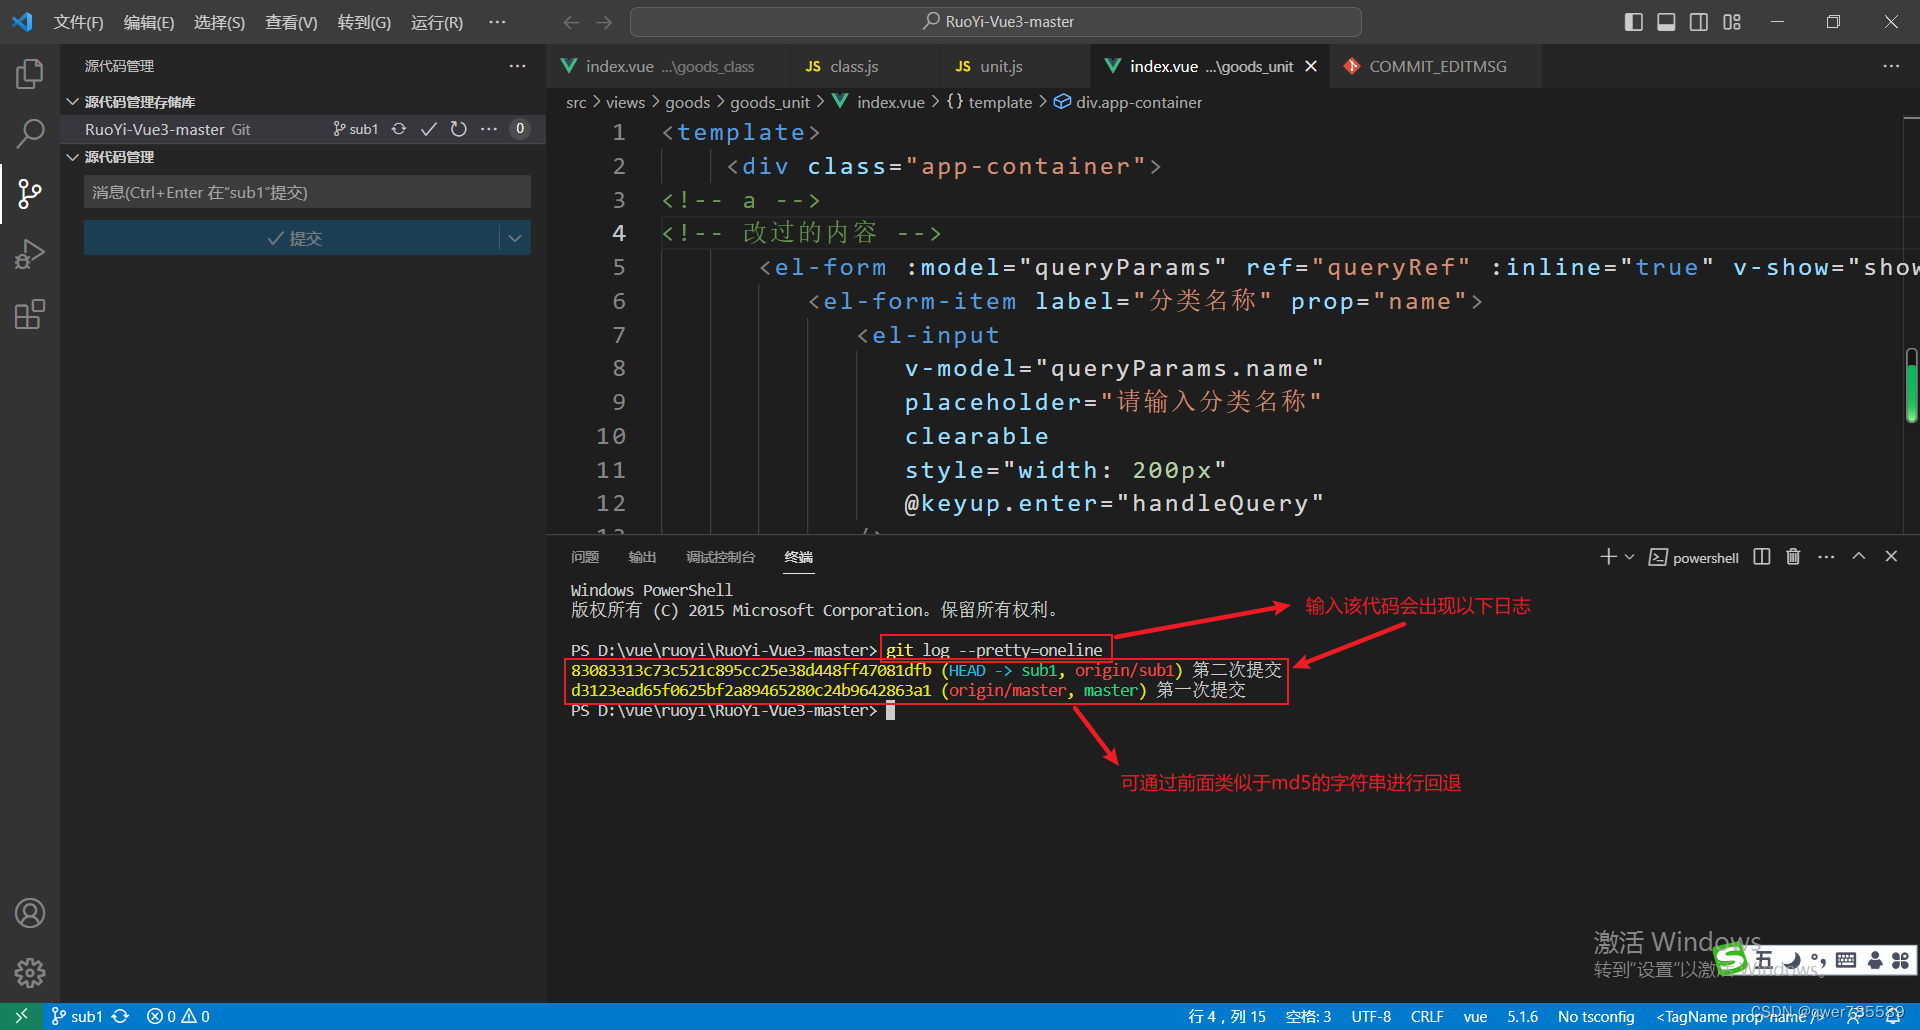The image size is (1920, 1030).
Task: Open more actions for RuoYi-Vue3-master repository
Action: pyautogui.click(x=489, y=129)
